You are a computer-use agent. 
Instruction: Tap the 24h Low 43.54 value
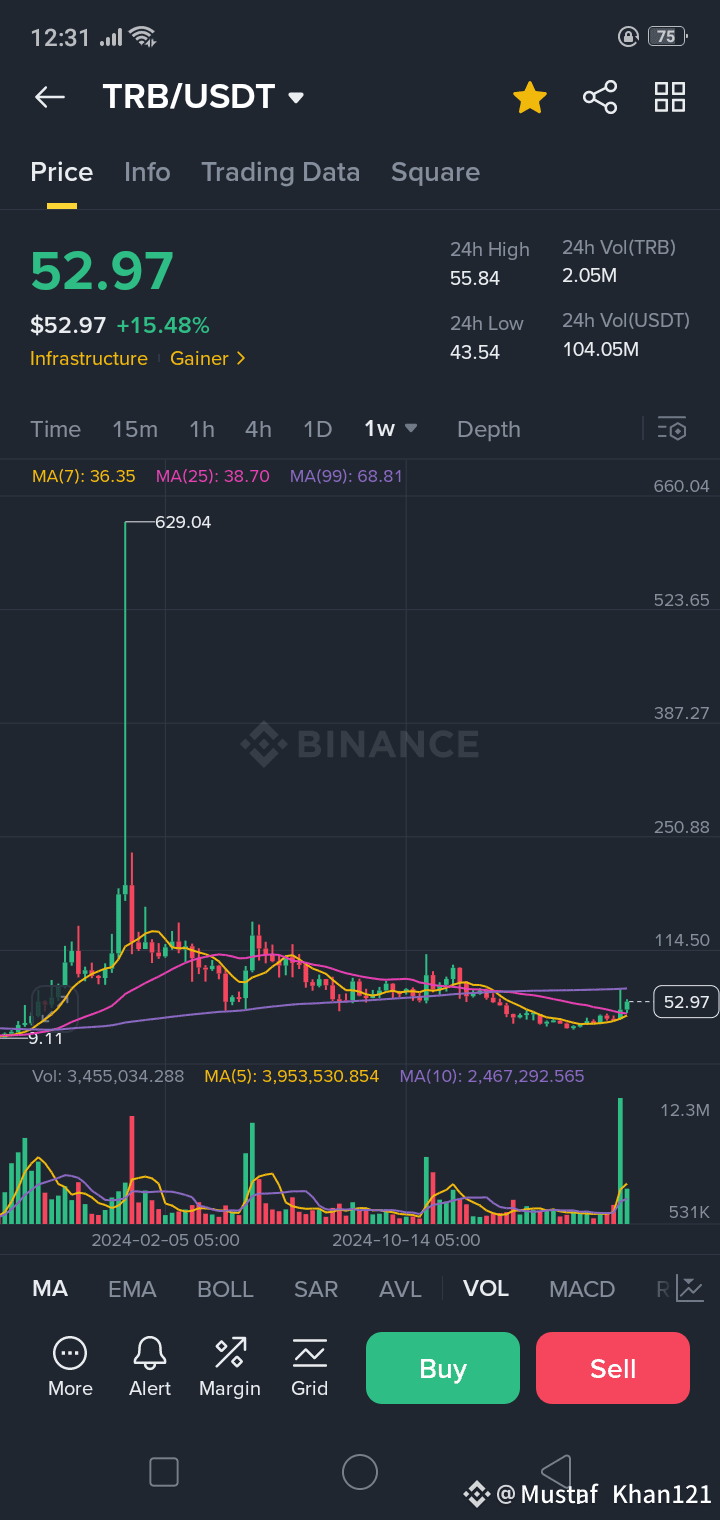(475, 352)
